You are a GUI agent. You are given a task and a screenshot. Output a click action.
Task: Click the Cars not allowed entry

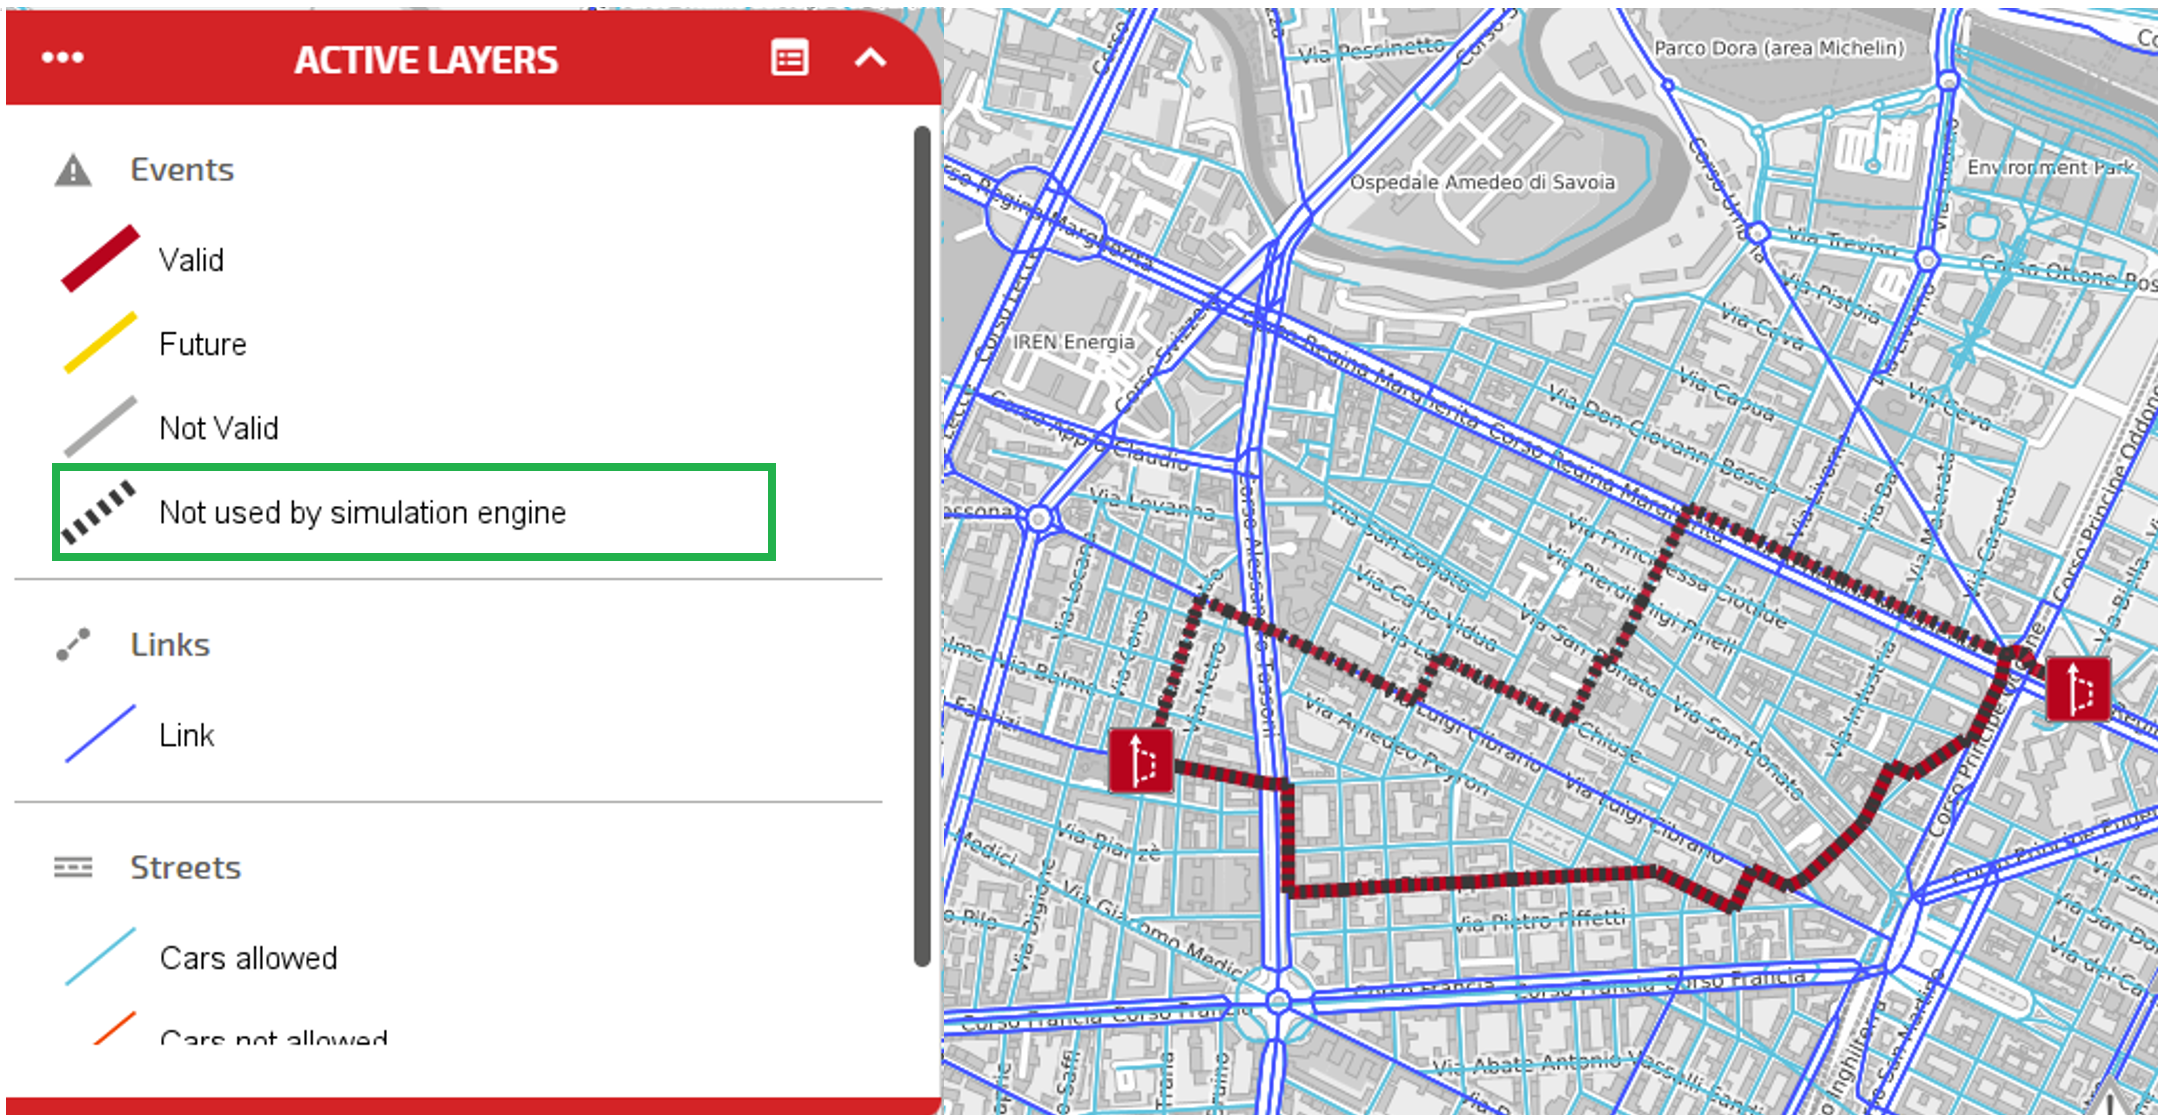pyautogui.click(x=273, y=1036)
